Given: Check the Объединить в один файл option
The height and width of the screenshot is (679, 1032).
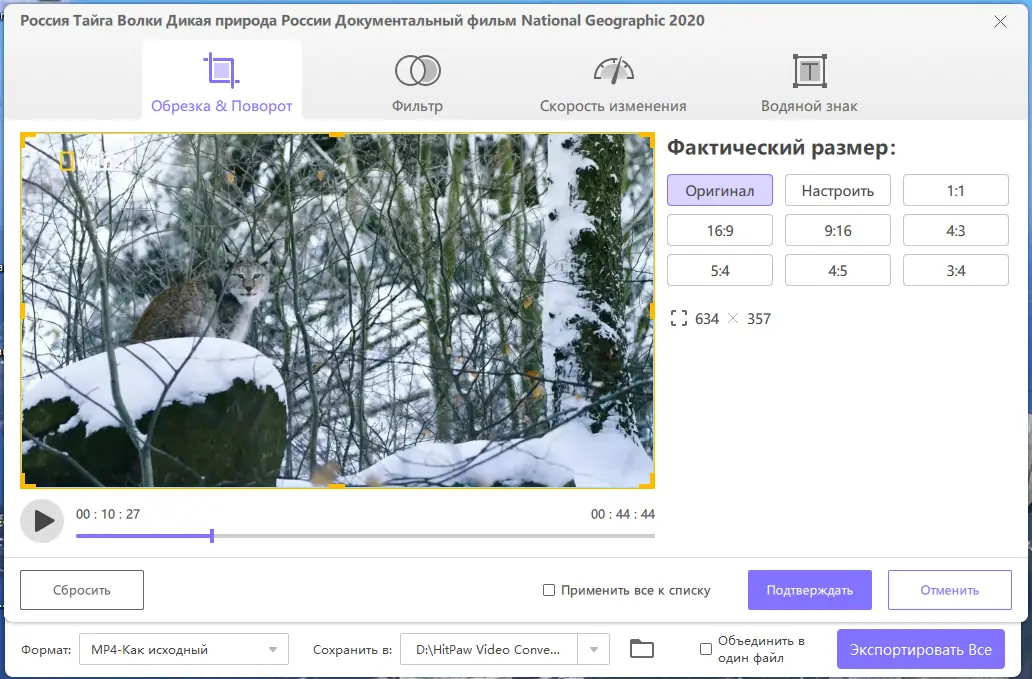Looking at the screenshot, I should tap(705, 648).
